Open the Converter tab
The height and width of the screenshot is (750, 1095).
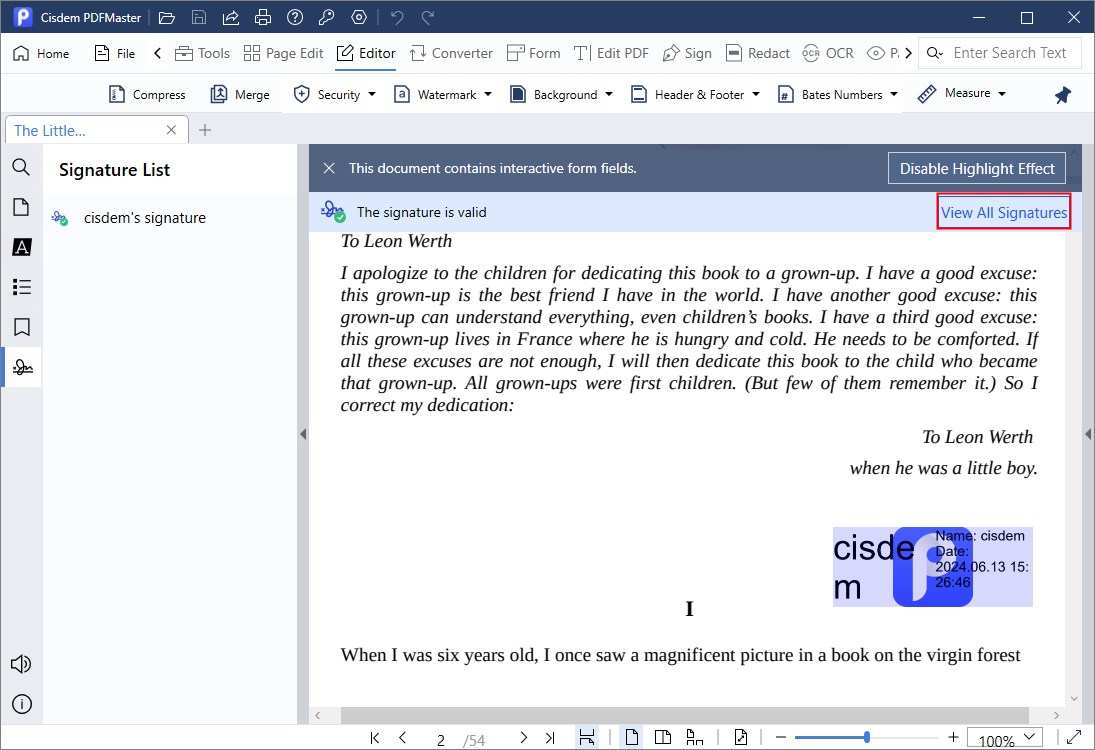(451, 53)
